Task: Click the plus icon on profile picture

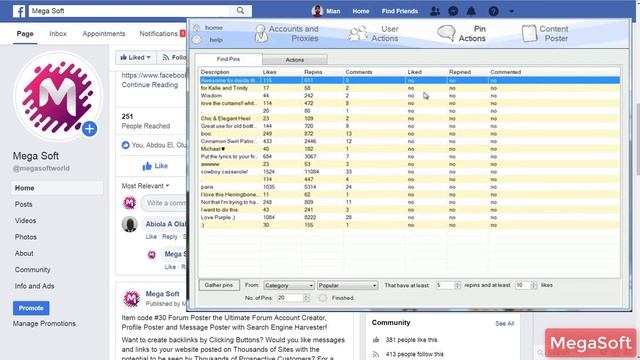Action: click(x=89, y=129)
